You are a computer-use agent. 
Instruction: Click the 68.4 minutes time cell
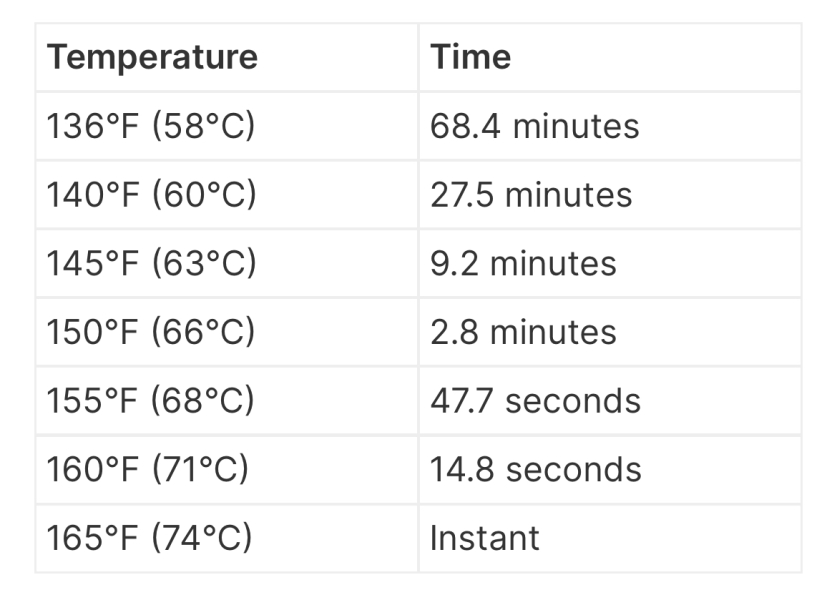point(534,126)
